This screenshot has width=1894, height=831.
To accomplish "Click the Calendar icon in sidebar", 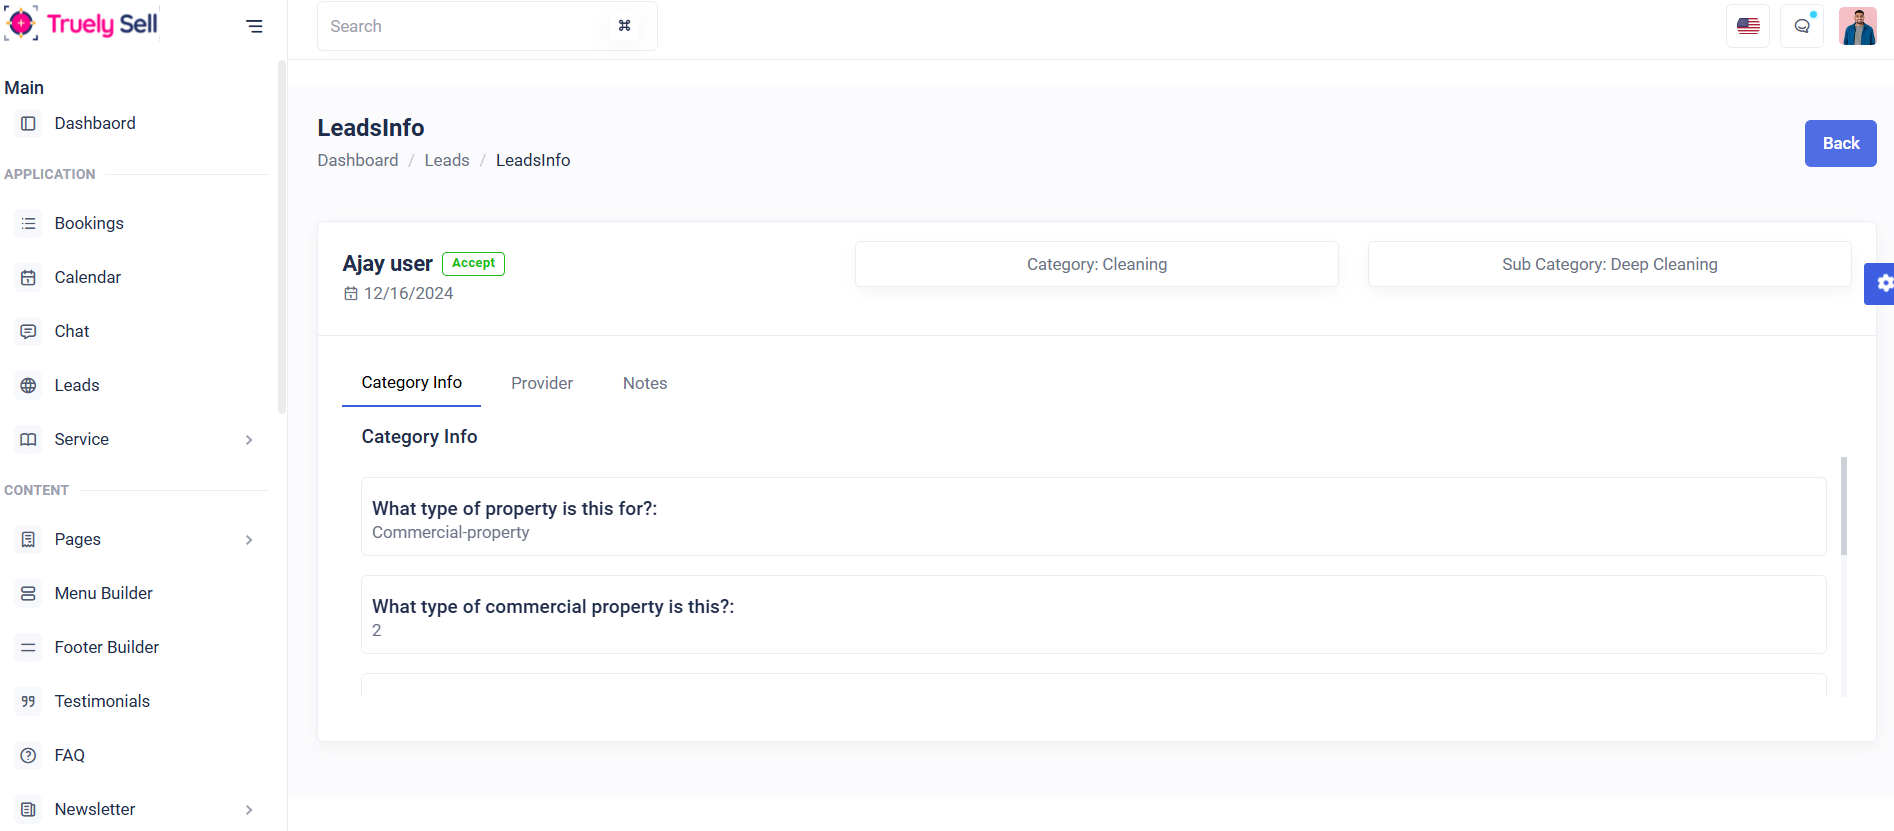I will (x=29, y=277).
